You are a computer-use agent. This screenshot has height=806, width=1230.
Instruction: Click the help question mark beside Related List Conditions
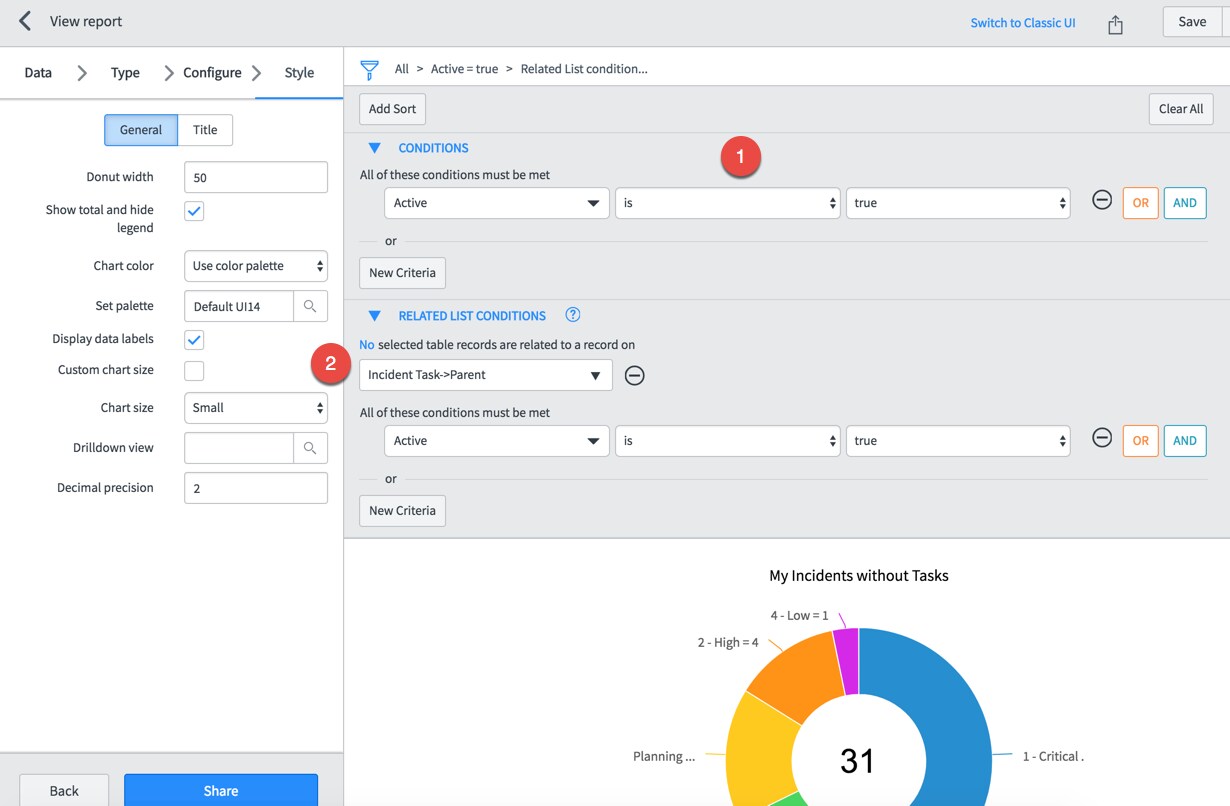click(572, 314)
